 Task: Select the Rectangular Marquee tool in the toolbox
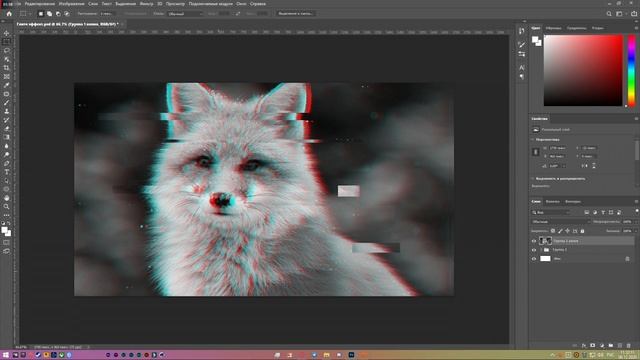pyautogui.click(x=7, y=42)
